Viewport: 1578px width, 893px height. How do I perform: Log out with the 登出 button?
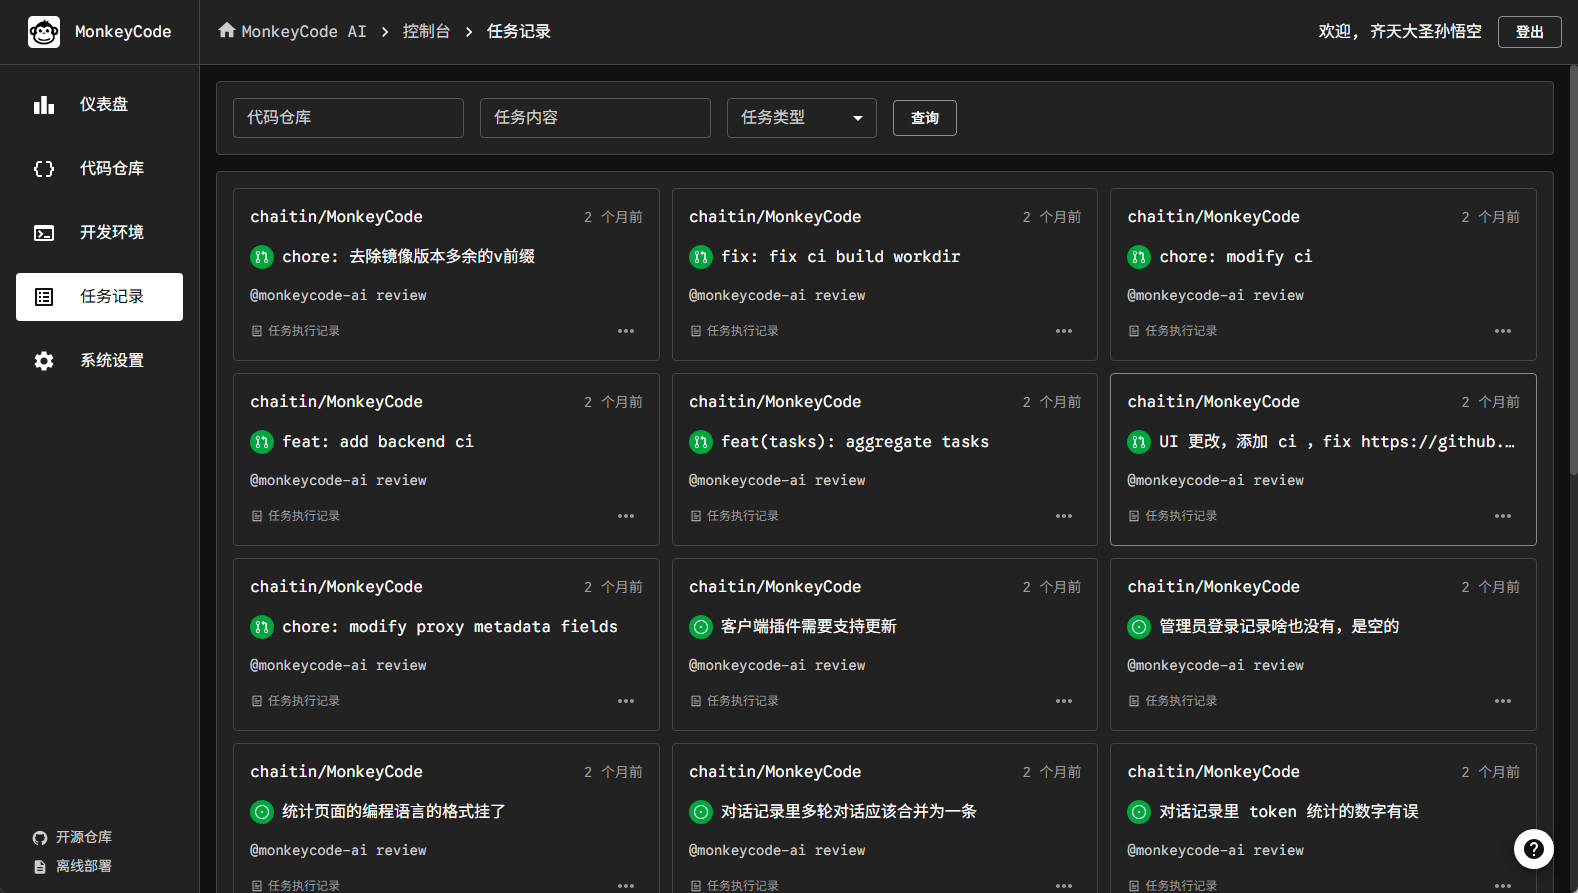pyautogui.click(x=1529, y=32)
